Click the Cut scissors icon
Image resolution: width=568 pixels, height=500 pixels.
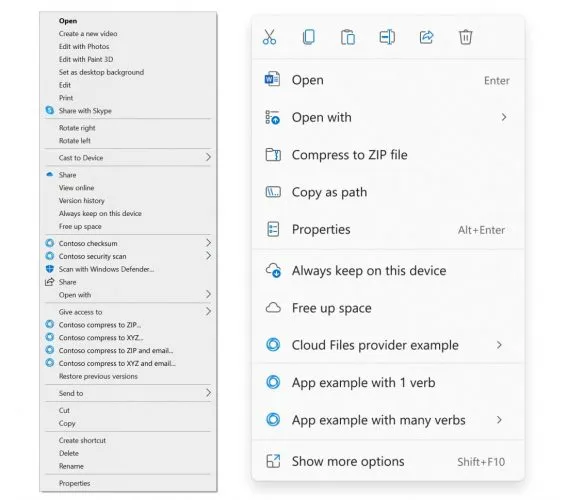coord(269,37)
